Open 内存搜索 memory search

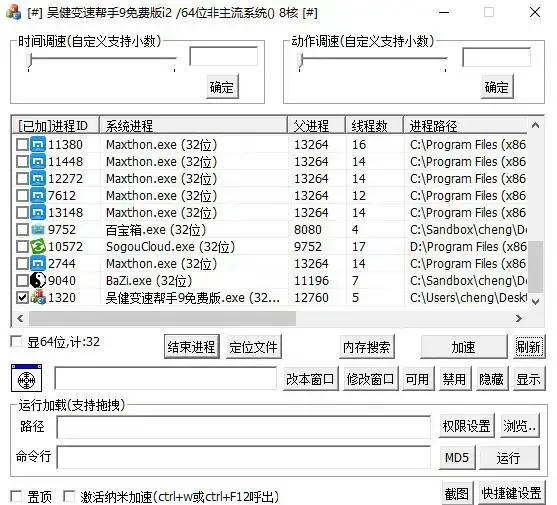[367, 347]
